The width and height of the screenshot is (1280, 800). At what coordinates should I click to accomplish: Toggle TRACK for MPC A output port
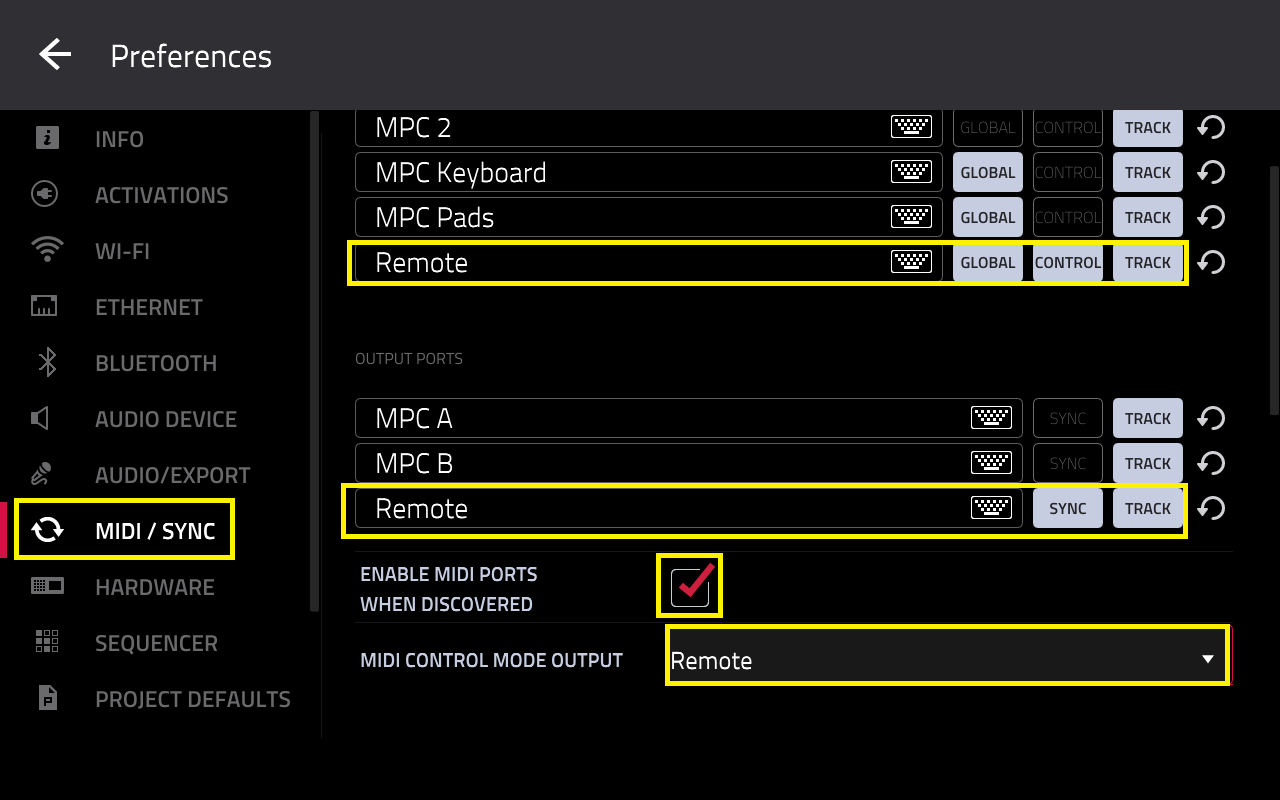pyautogui.click(x=1148, y=418)
